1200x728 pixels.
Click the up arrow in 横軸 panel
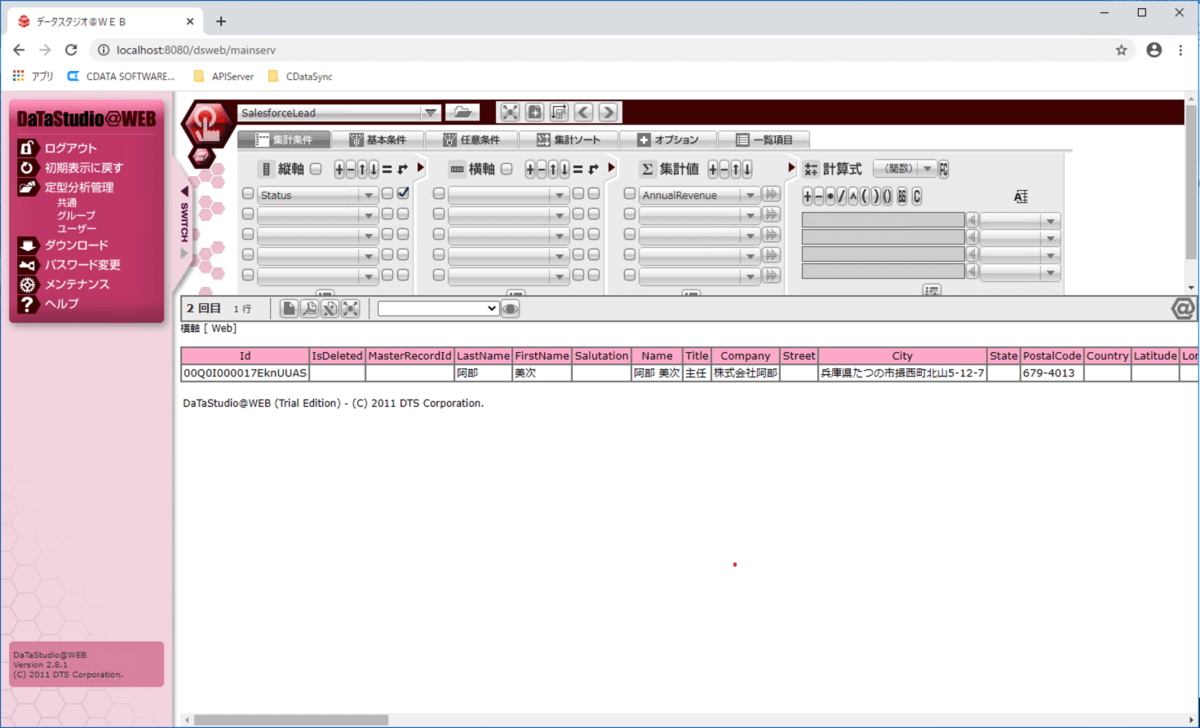(554, 169)
